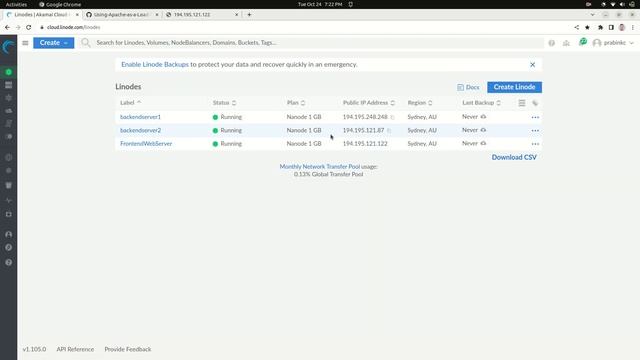The height and width of the screenshot is (360, 640).
Task: Open the action menu for FrontendWebServer
Action: pos(535,144)
